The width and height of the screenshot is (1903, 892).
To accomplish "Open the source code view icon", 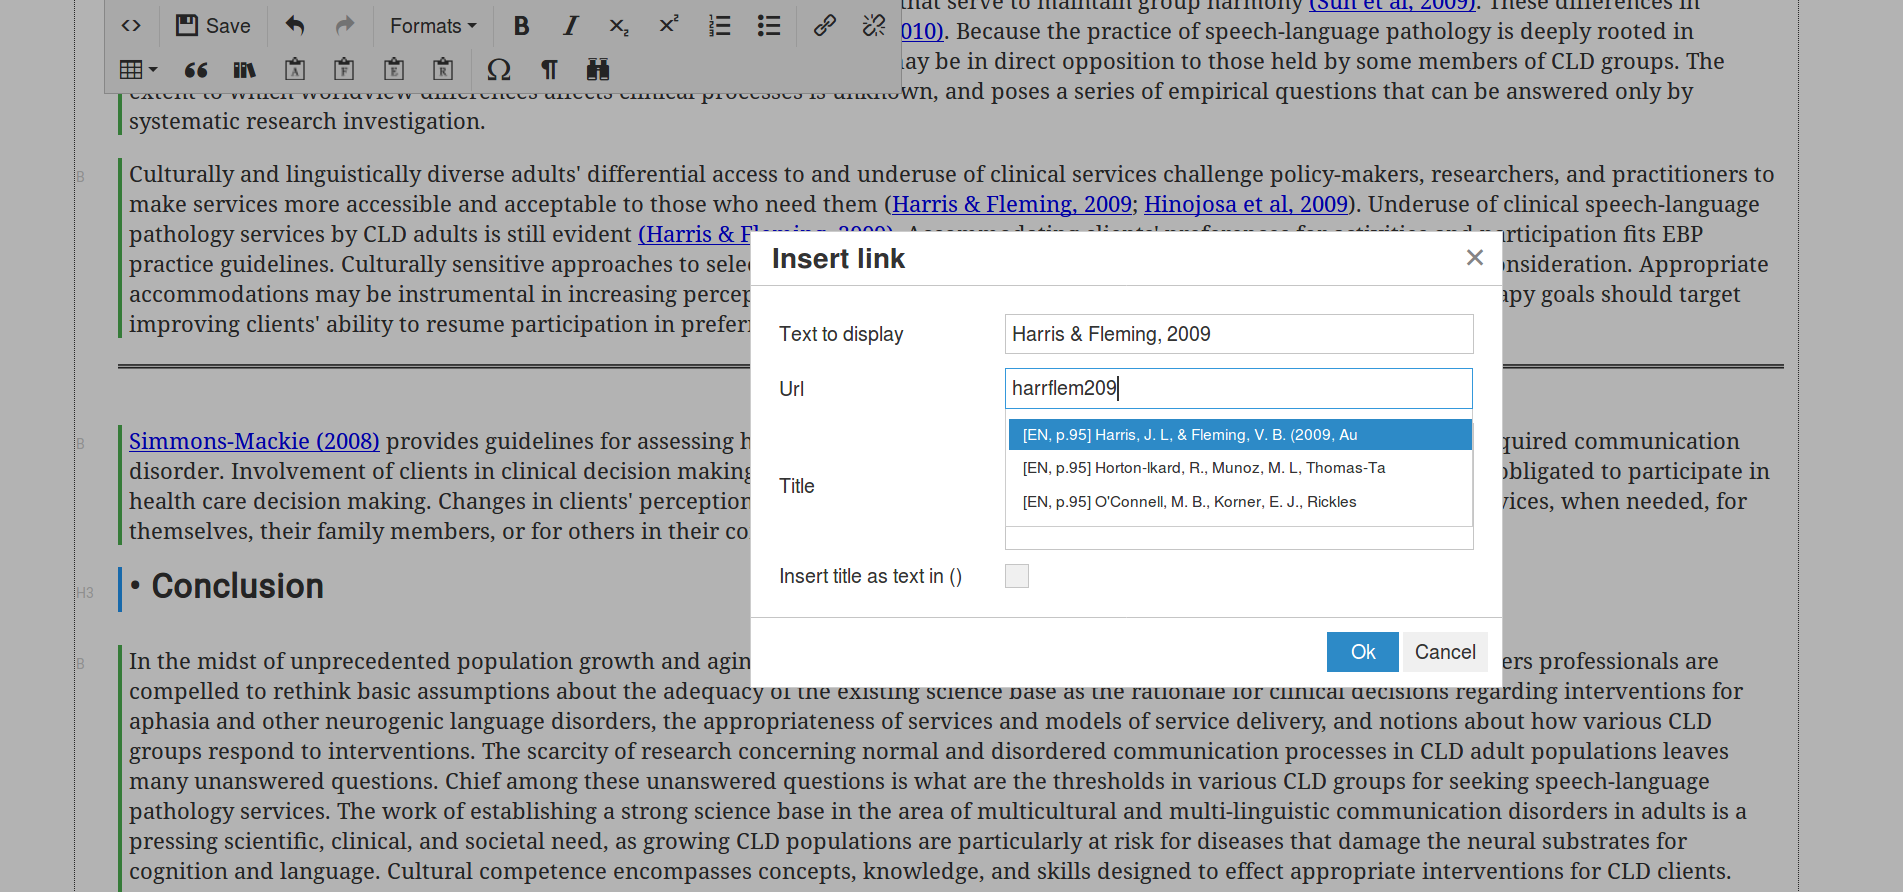I will tap(131, 26).
